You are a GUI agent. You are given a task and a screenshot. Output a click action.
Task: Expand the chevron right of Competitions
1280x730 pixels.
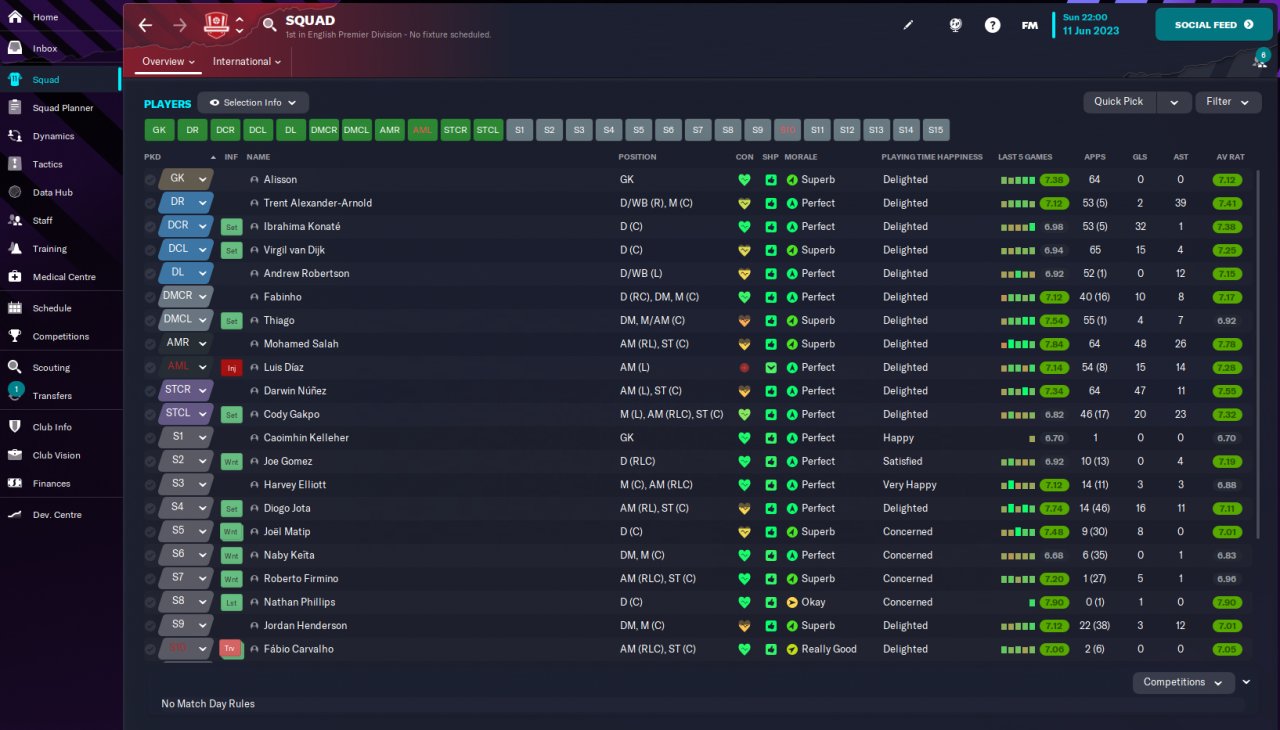[1246, 682]
